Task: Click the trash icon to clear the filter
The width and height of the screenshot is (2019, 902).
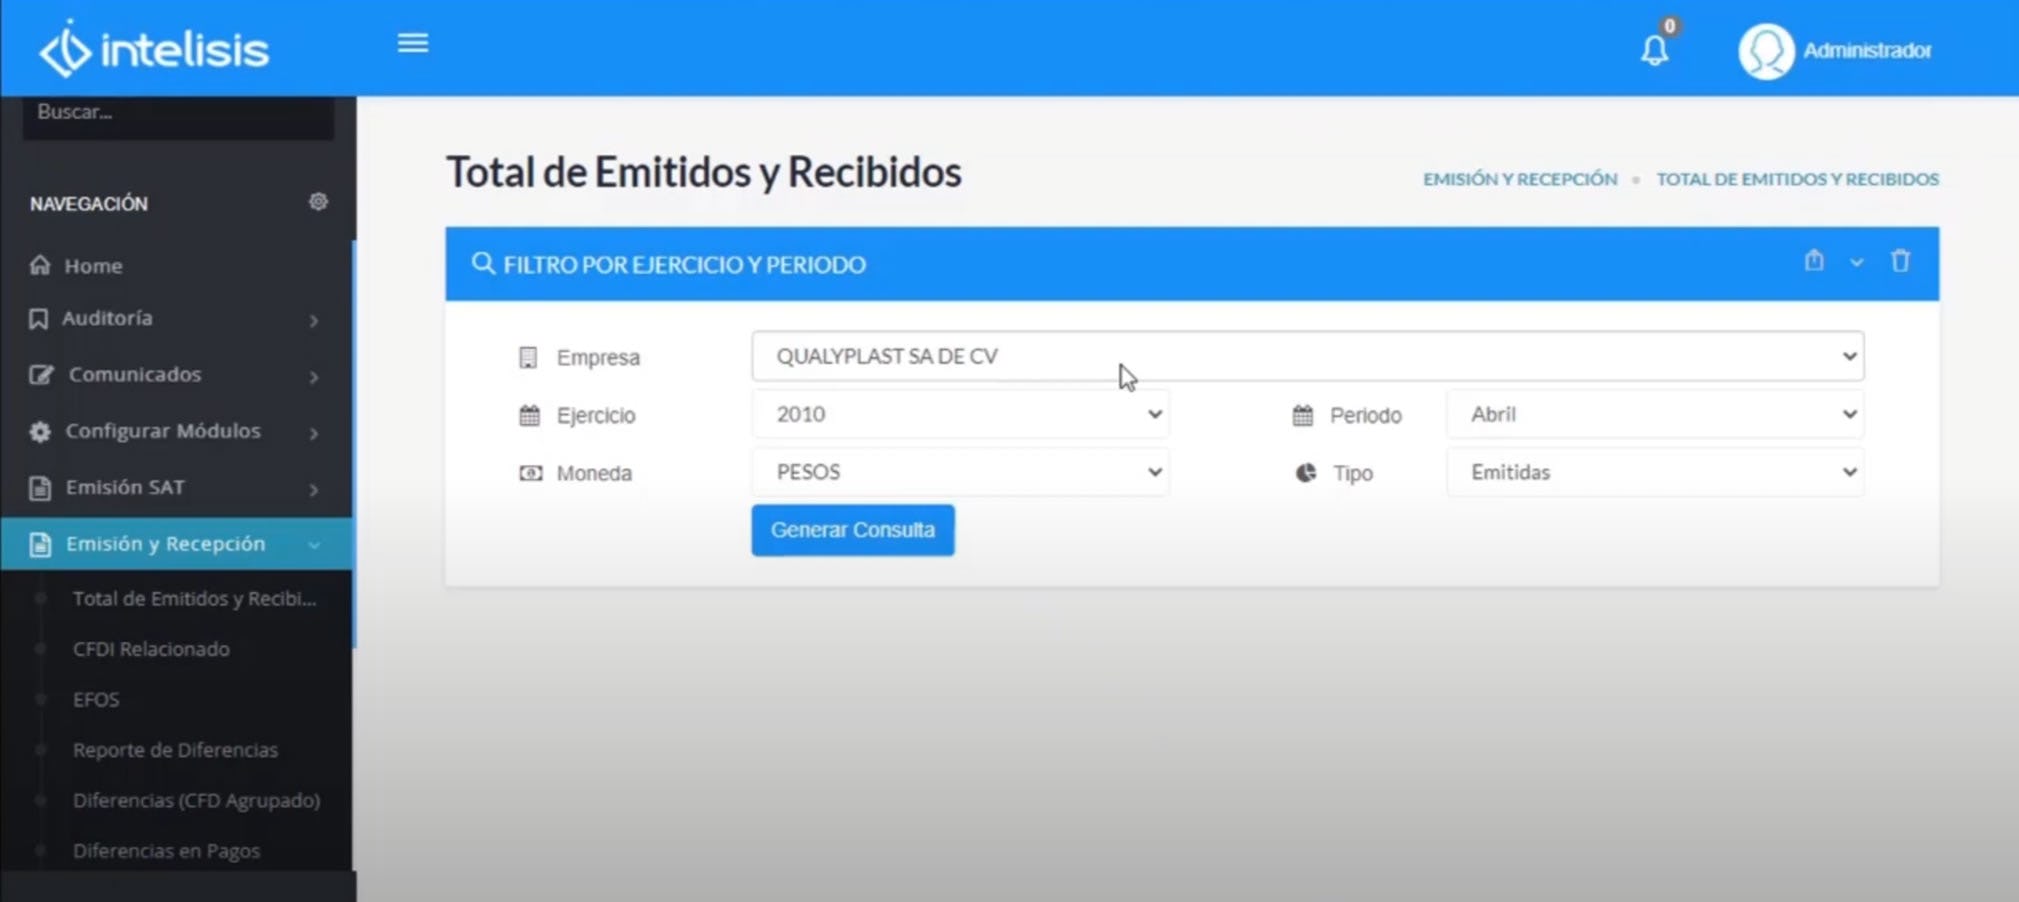Action: (x=1899, y=261)
